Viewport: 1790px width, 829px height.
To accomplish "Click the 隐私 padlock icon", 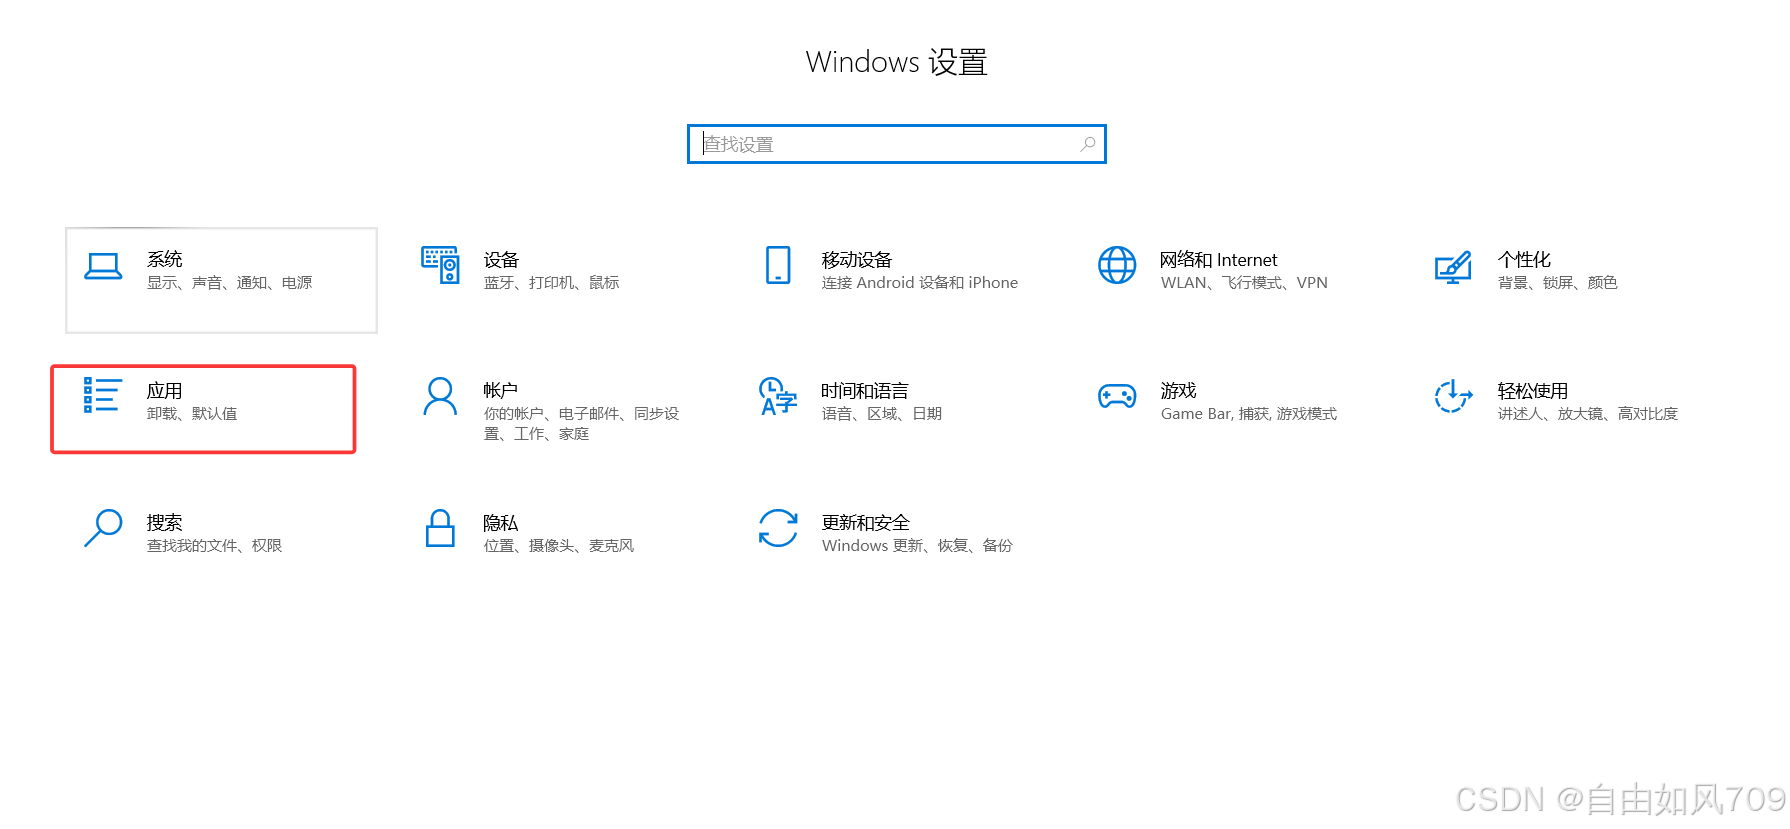I will (x=440, y=528).
